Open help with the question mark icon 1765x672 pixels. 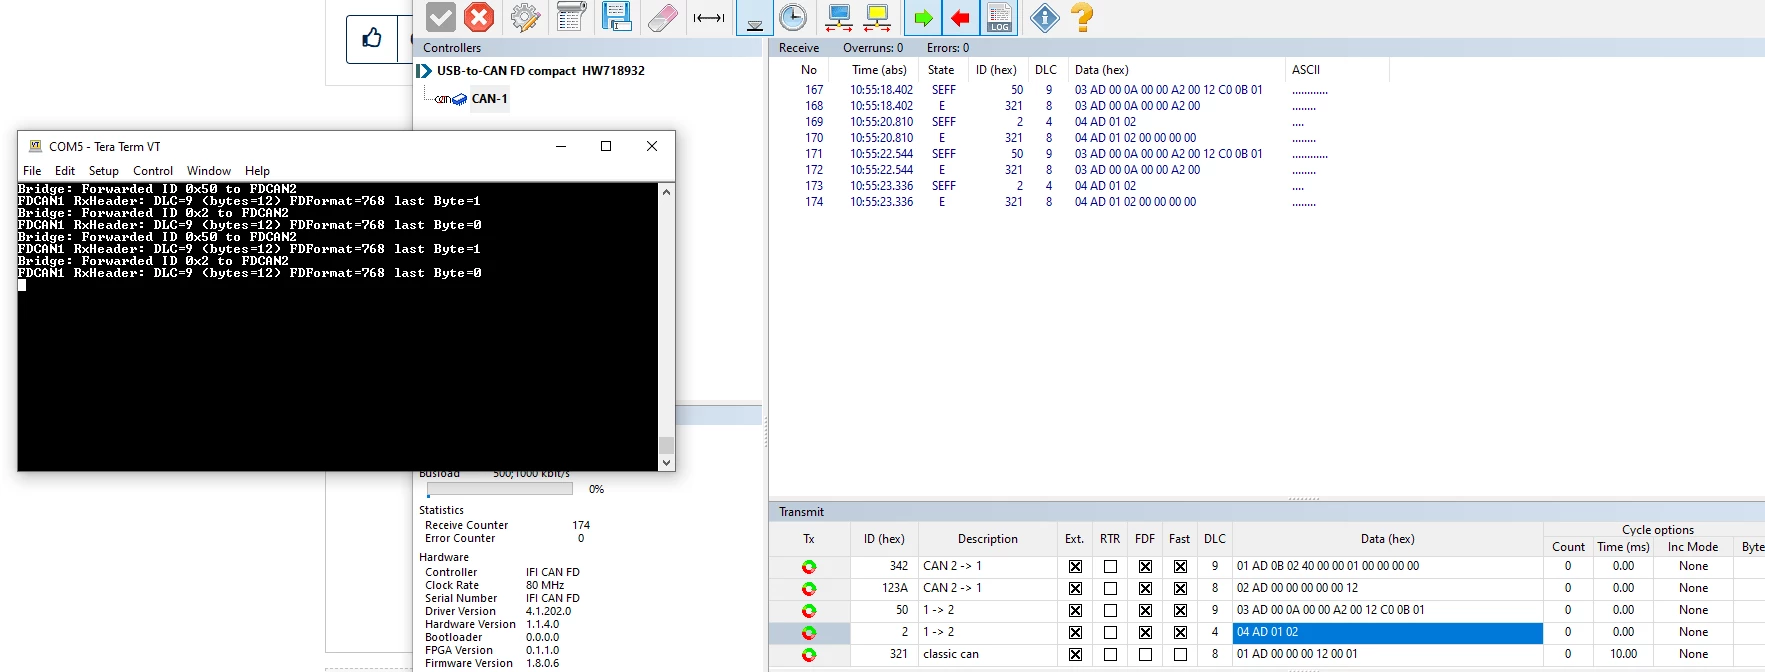(x=1082, y=17)
